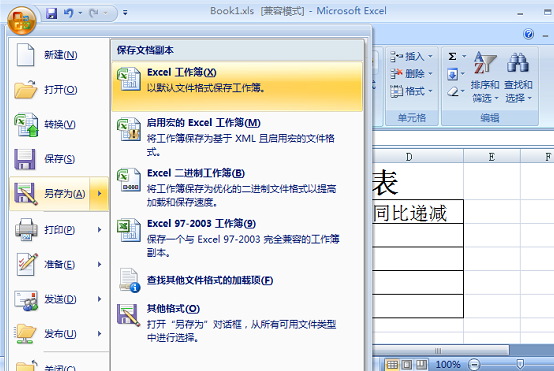The image size is (554, 371).
Task: Select 保存(S) from Office menu
Action: coord(59,159)
